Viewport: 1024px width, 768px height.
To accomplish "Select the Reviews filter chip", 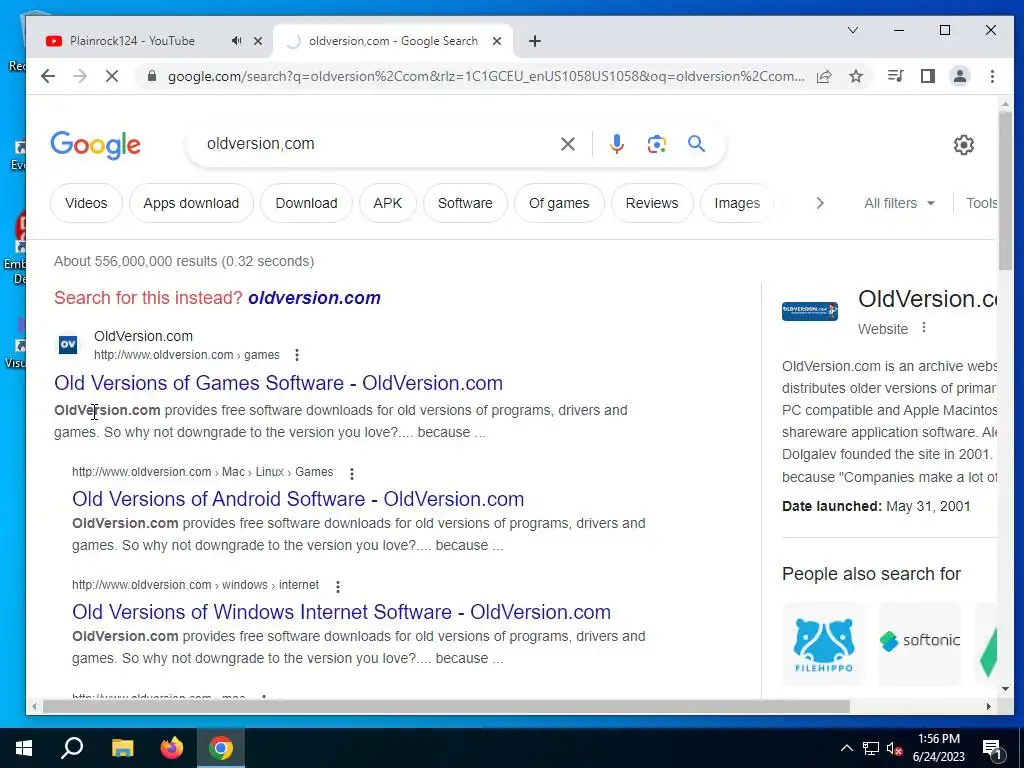I will [652, 203].
